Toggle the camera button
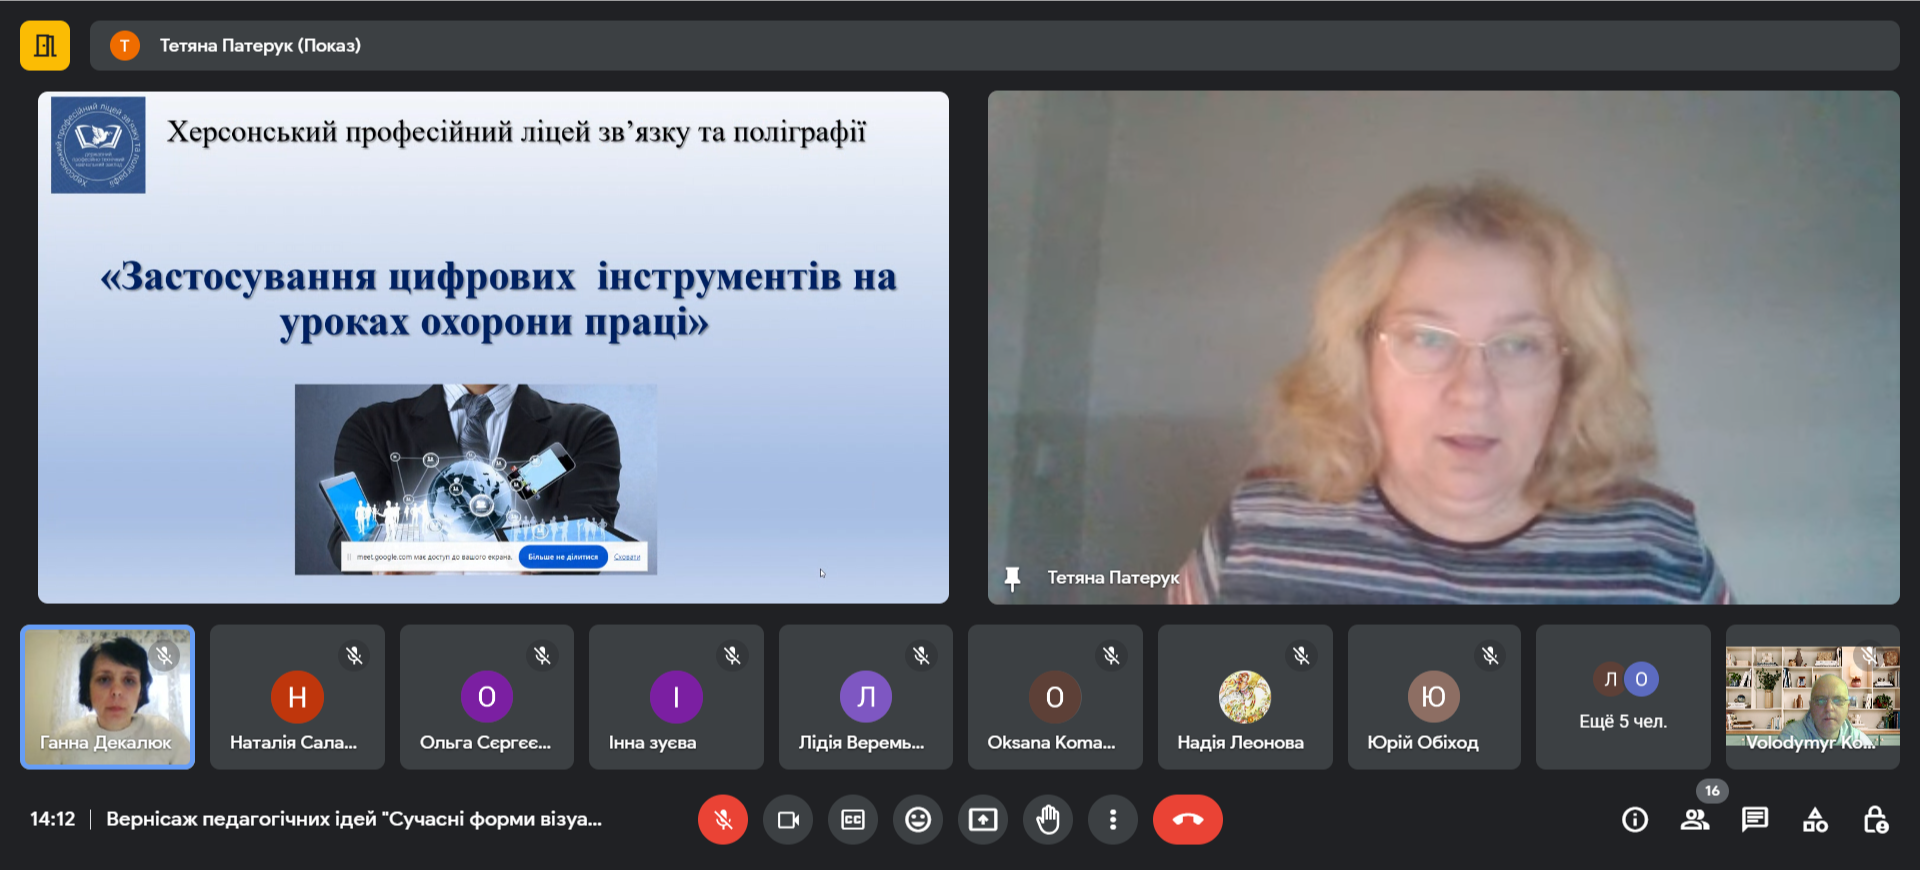 788,820
